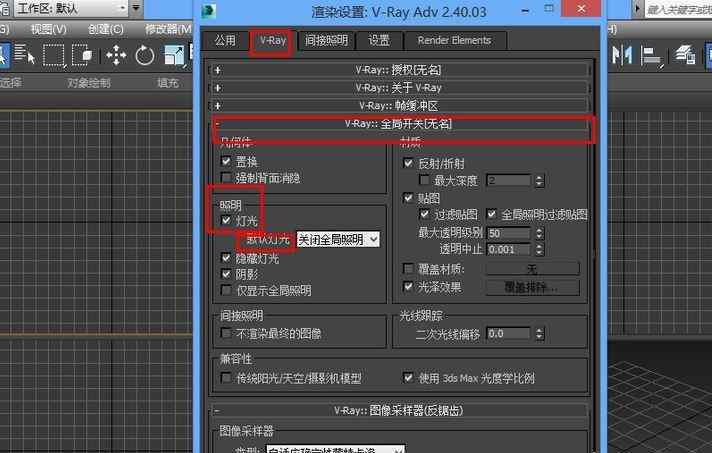Switch to the 设置 tab
This screenshot has height=453, width=712.
(x=379, y=40)
